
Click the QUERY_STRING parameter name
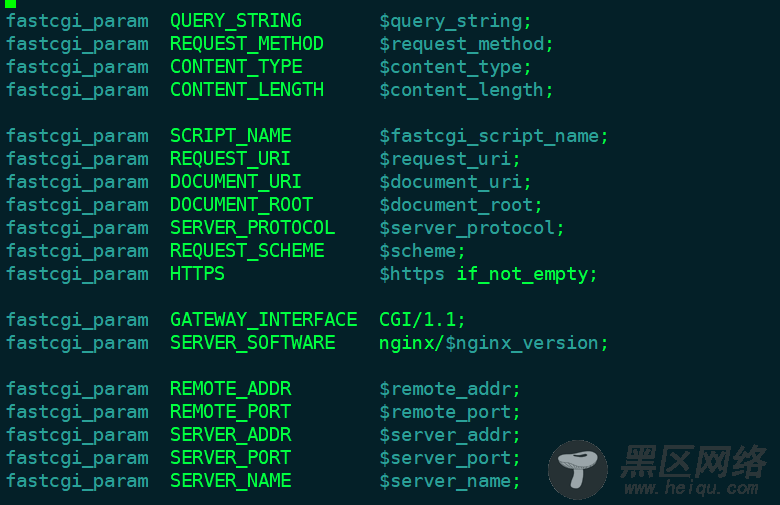click(x=236, y=21)
